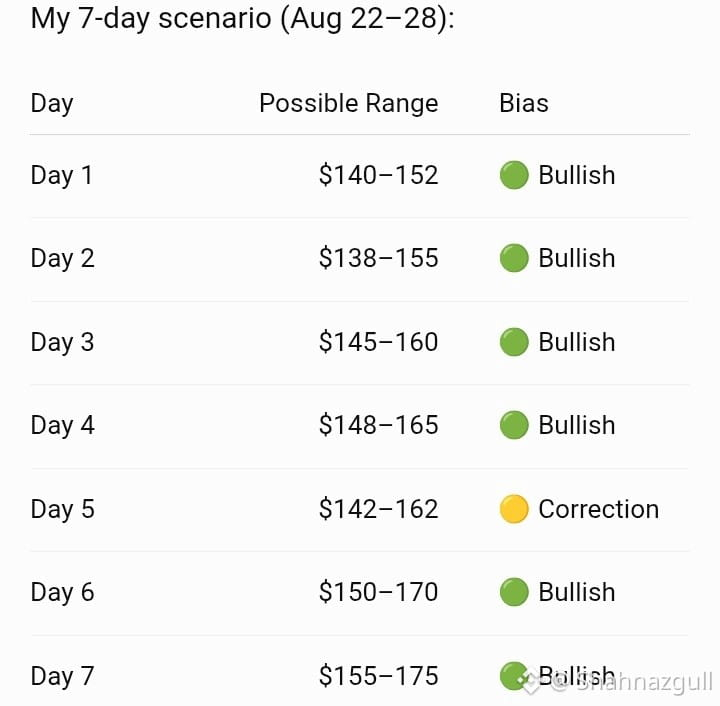Screen dimensions: 720x706
Task: Select the $140–152 range value
Action: click(x=378, y=175)
